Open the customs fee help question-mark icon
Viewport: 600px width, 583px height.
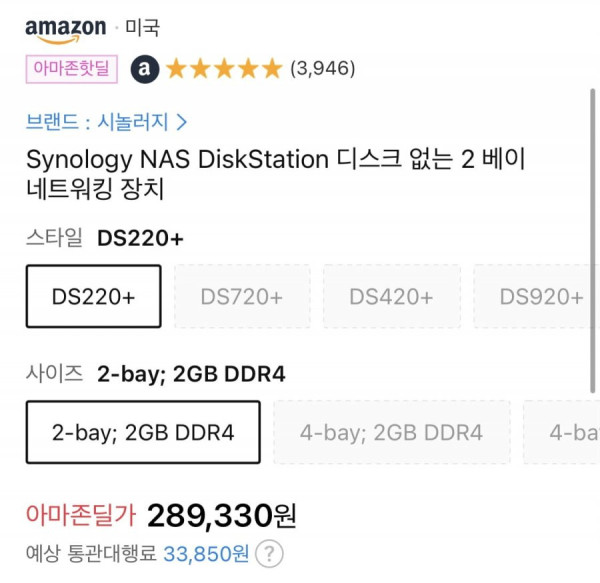point(269,554)
